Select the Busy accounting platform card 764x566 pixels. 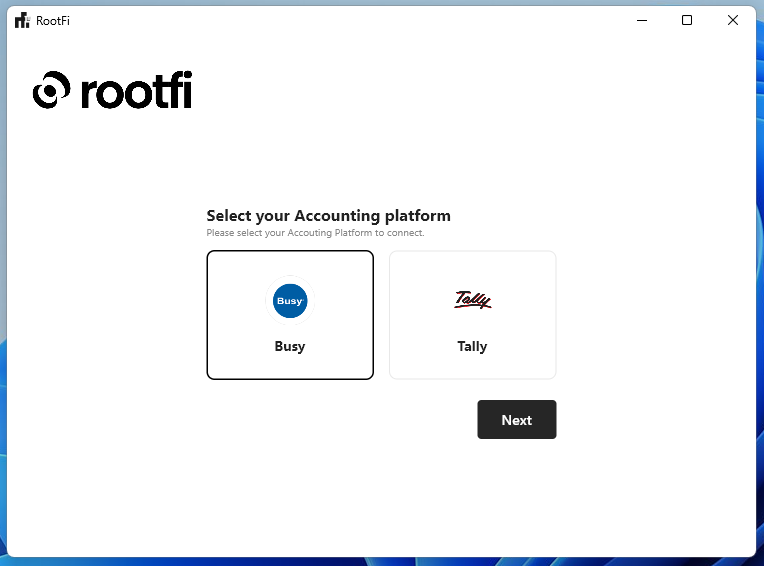(290, 315)
